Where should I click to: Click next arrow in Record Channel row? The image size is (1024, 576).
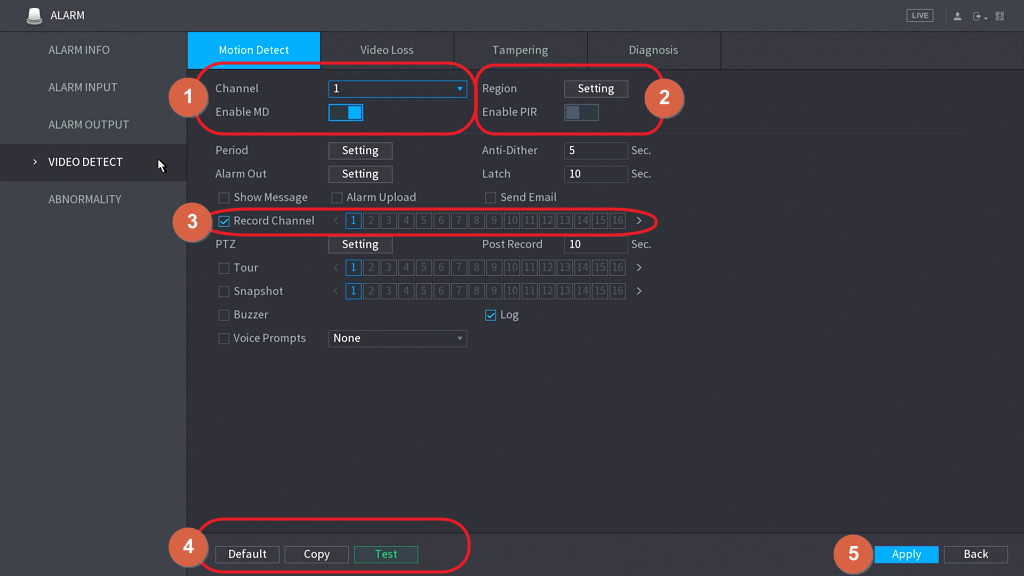pos(639,221)
